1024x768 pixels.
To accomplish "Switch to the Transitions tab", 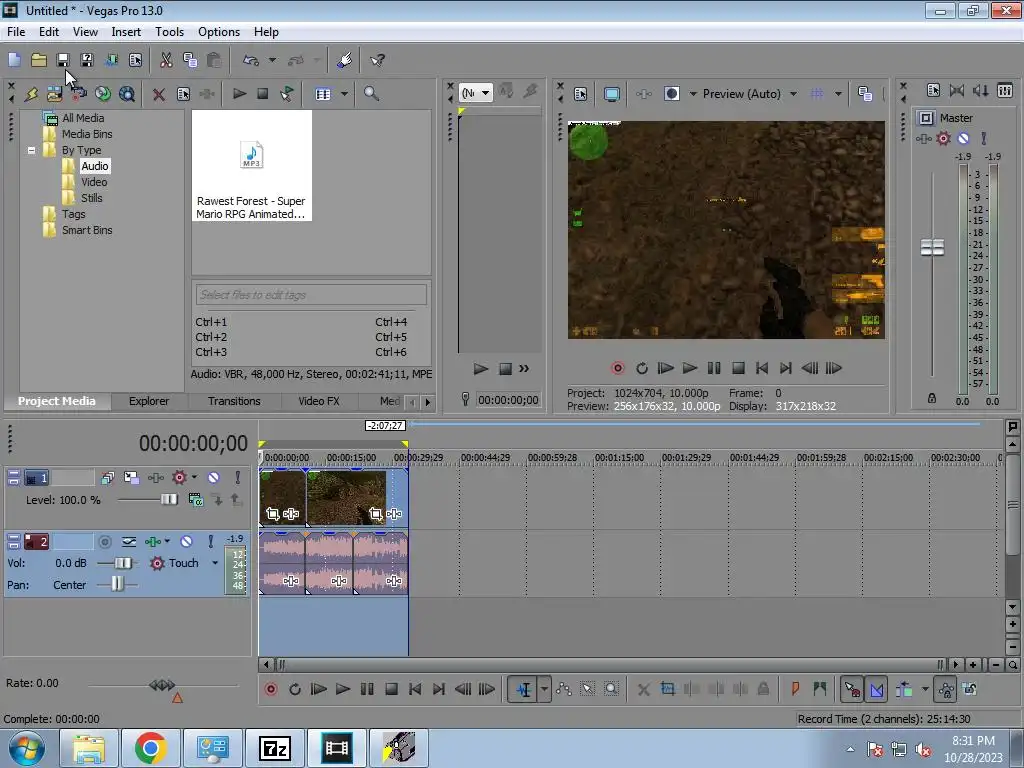I will click(234, 401).
